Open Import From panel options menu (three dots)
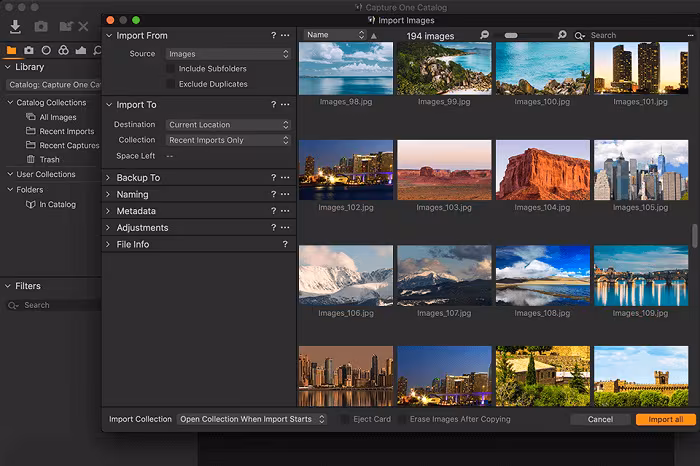Screen dimensions: 700x466 [286, 36]
